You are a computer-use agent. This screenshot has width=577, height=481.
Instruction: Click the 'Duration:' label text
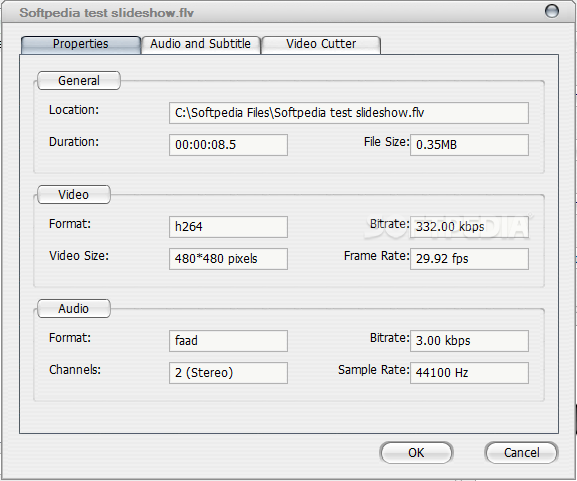74,142
